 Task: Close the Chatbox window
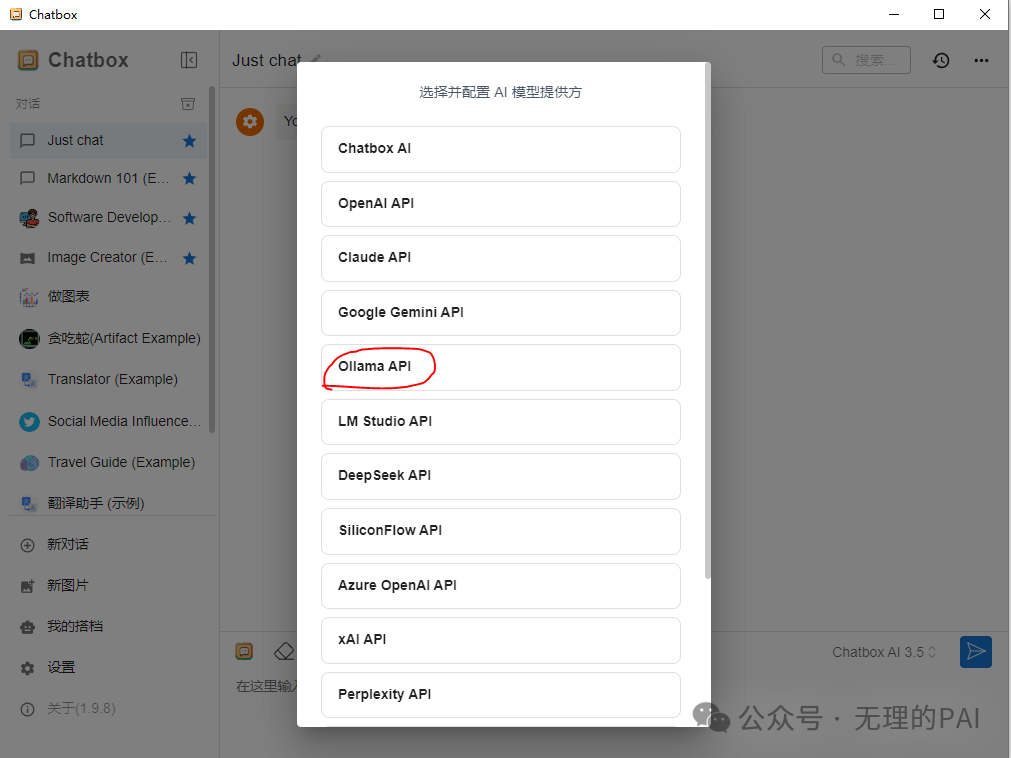[985, 14]
